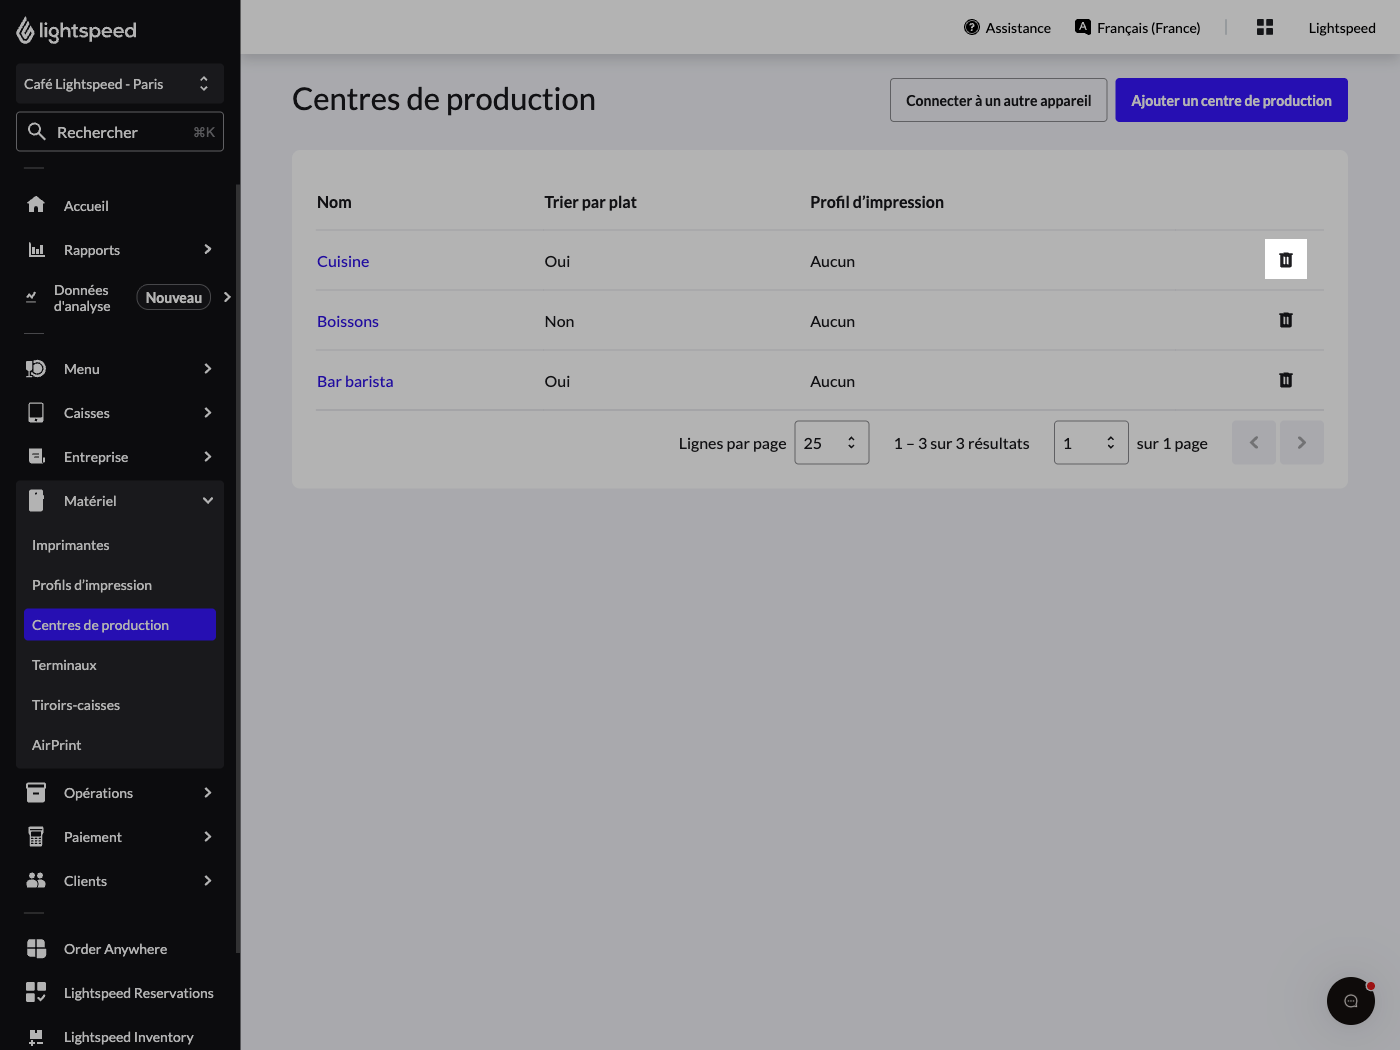Click the Lightspeed Inventory icon
The height and width of the screenshot is (1050, 1400).
click(x=36, y=1037)
